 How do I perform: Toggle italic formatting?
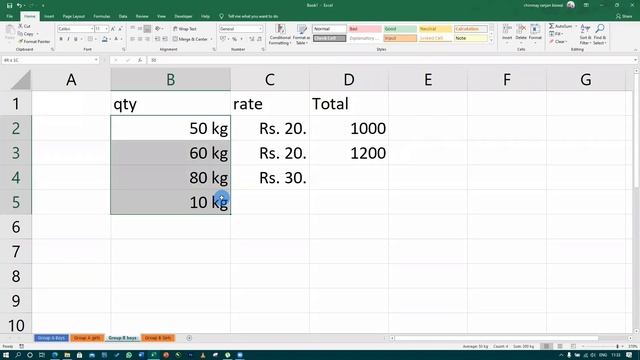[68, 39]
